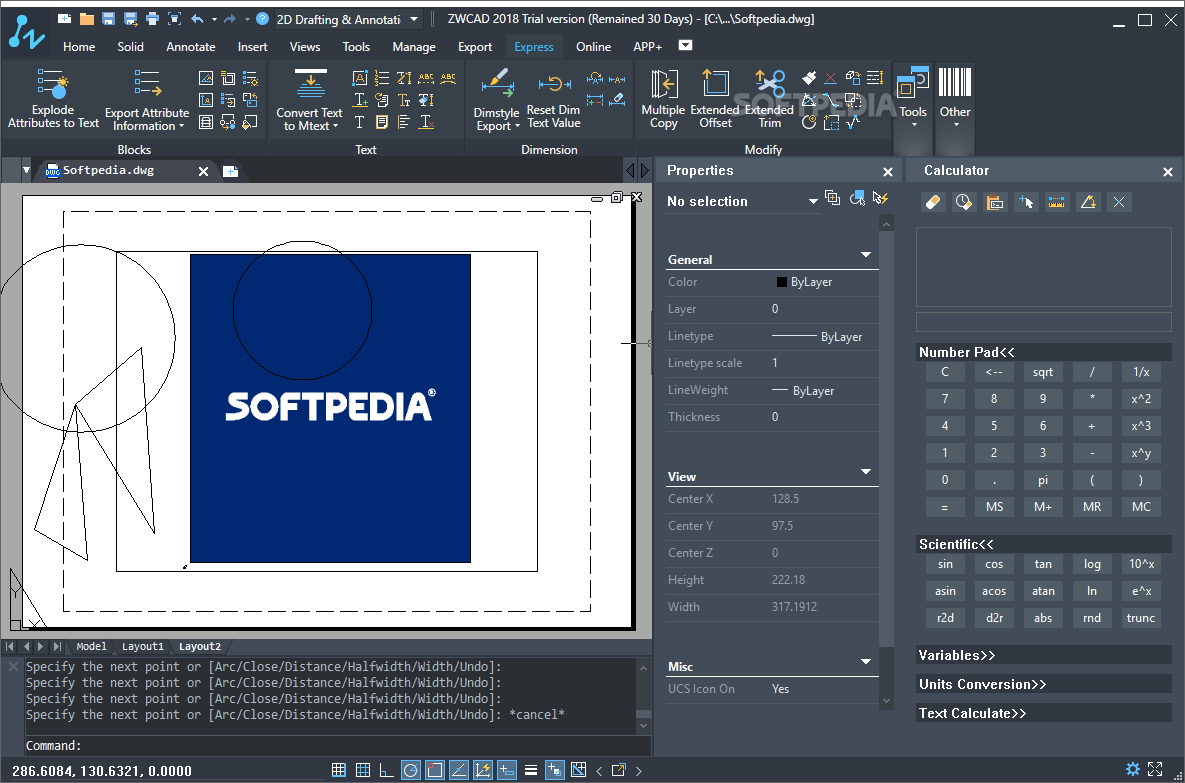Toggle Lineweight display in status bar

tap(531, 770)
